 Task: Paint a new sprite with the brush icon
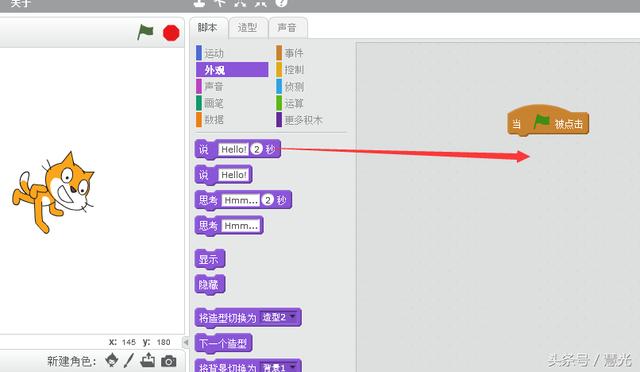pyautogui.click(x=129, y=360)
